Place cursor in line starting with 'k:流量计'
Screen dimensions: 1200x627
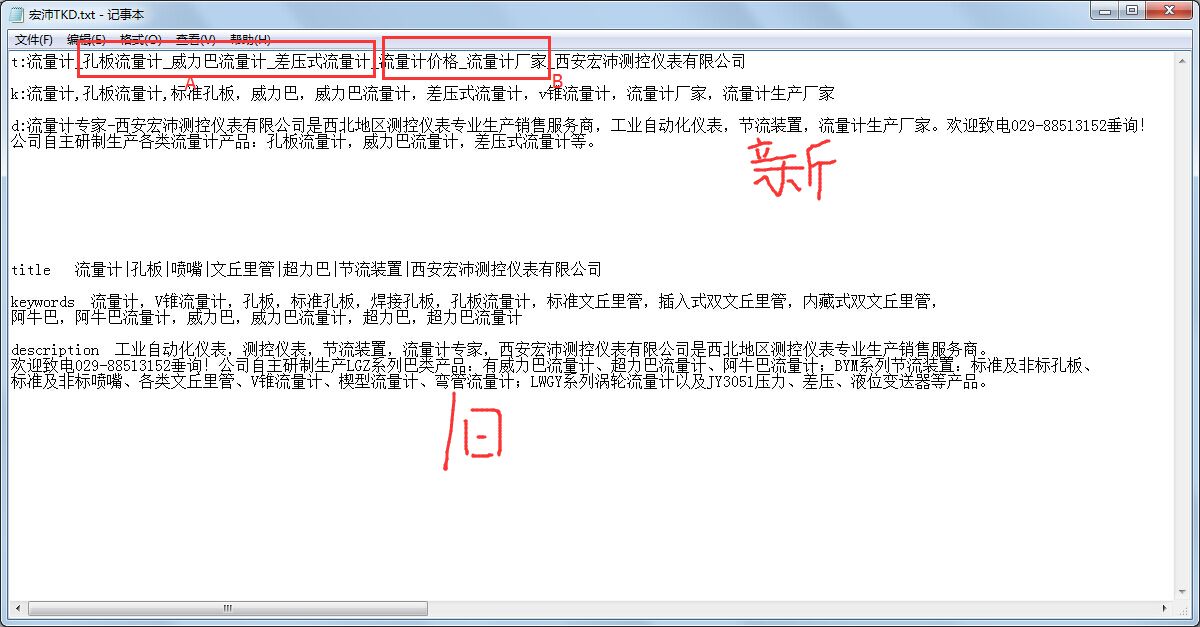(422, 94)
